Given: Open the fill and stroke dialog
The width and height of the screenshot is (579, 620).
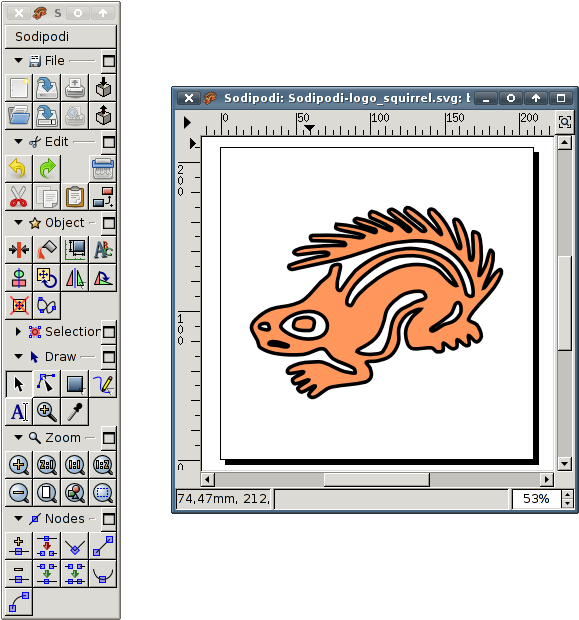Looking at the screenshot, I should [x=47, y=250].
